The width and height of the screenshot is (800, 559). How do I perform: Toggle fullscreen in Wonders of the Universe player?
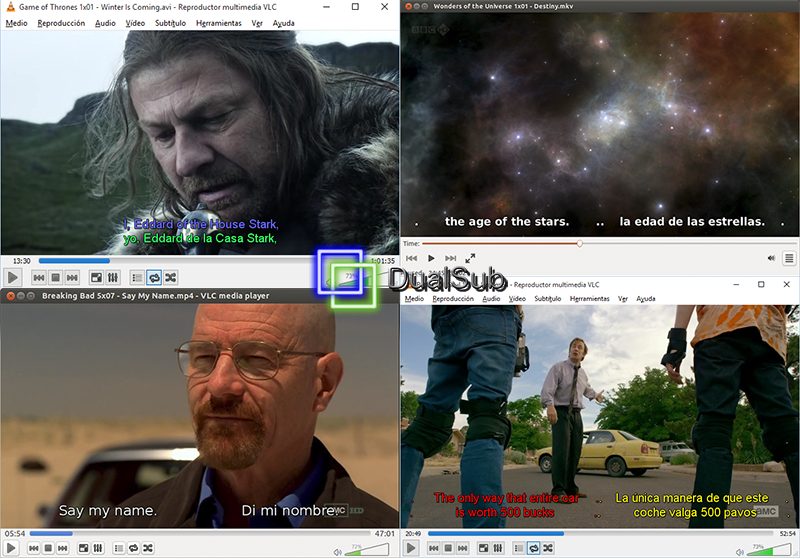(x=470, y=258)
